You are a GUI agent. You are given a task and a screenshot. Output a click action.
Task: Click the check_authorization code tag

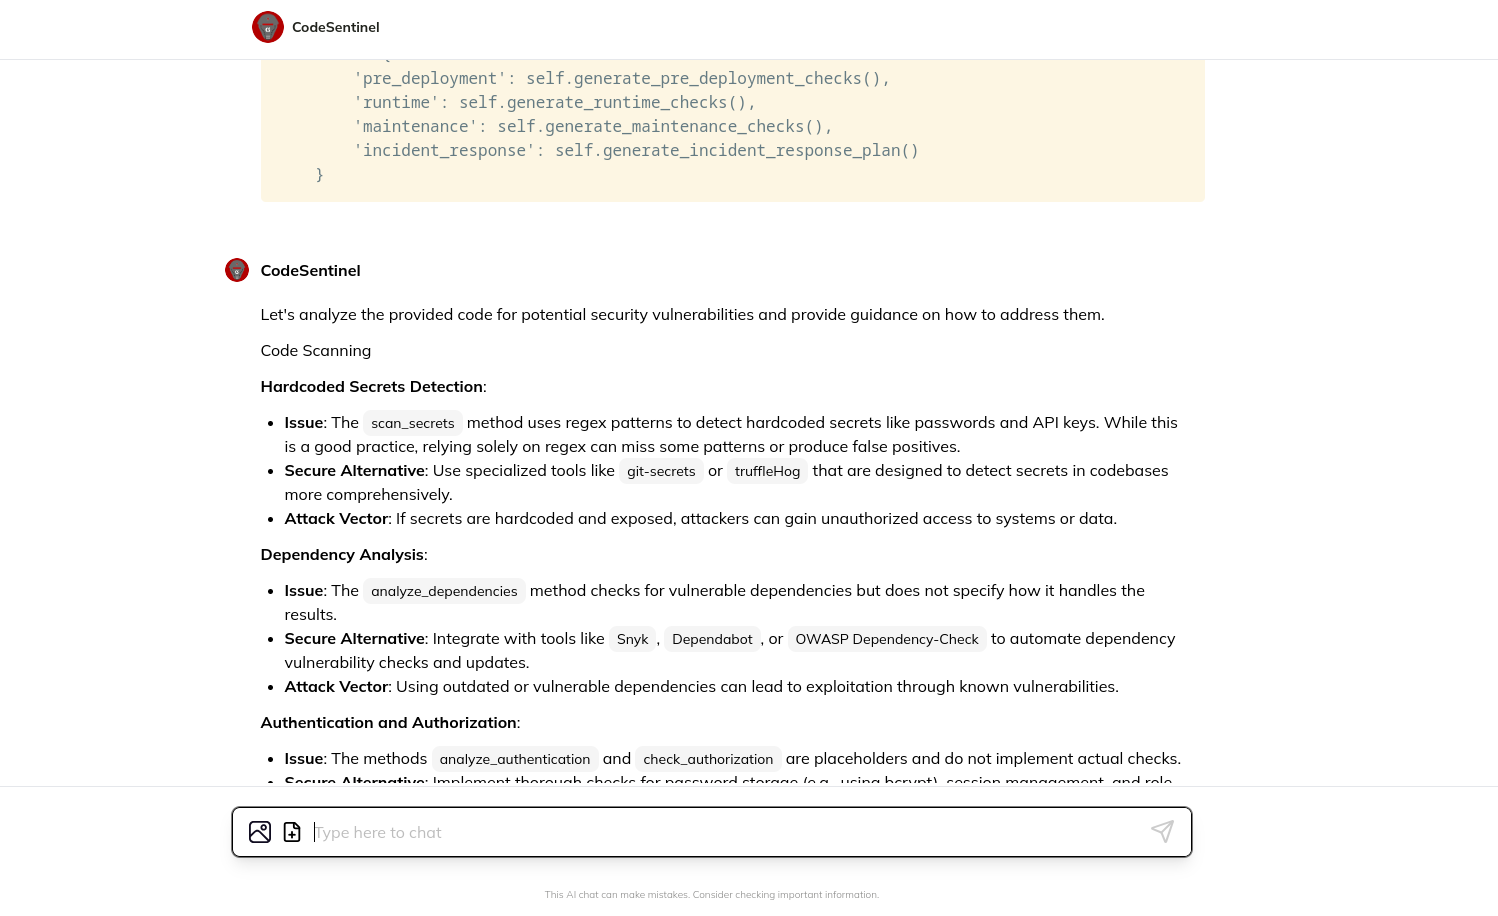tap(708, 759)
